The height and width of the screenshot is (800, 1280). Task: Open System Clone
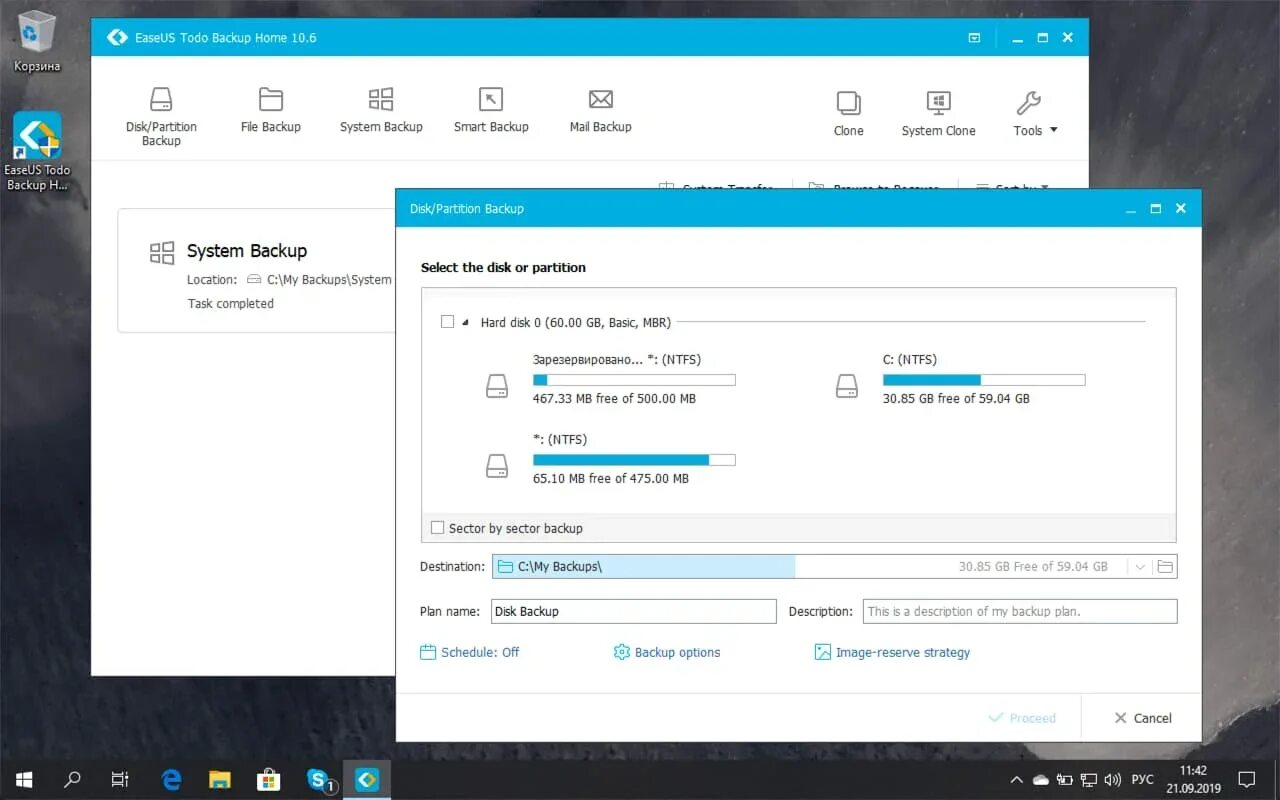pyautogui.click(x=938, y=110)
